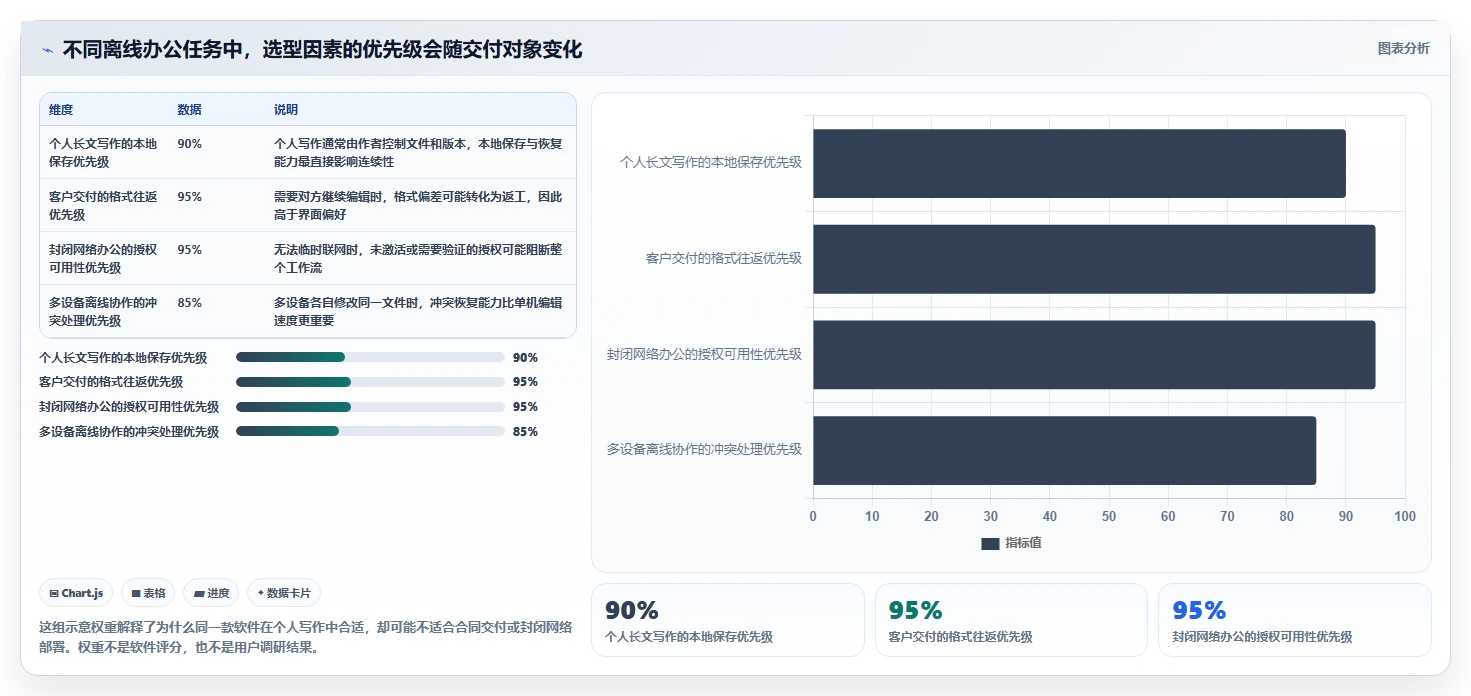Image resolution: width=1471 pixels, height=696 pixels.
Task: Click the 说明 column header
Action: (x=286, y=110)
